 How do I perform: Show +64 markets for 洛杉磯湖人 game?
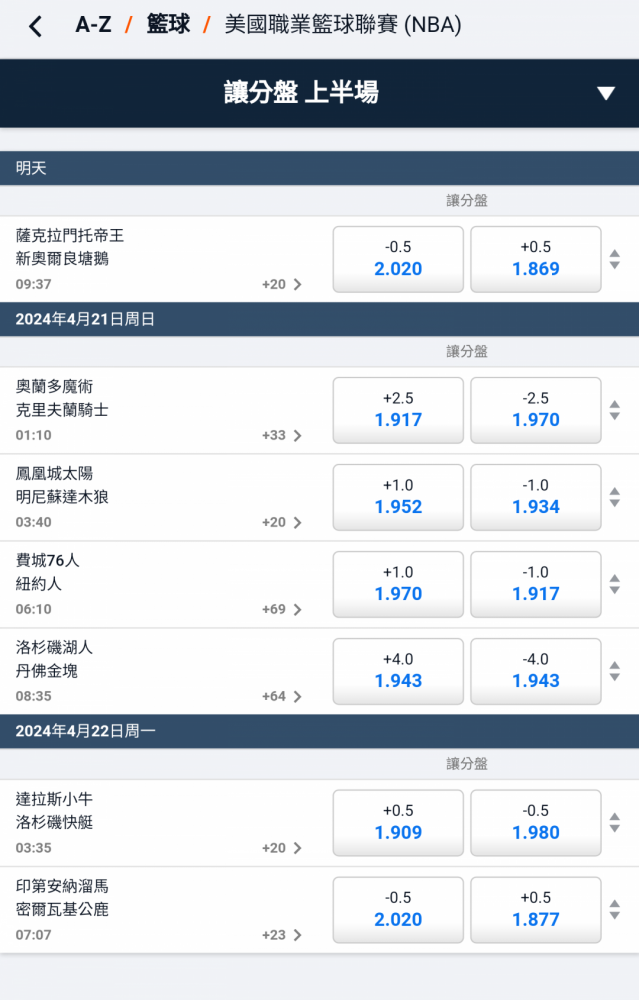coord(282,696)
